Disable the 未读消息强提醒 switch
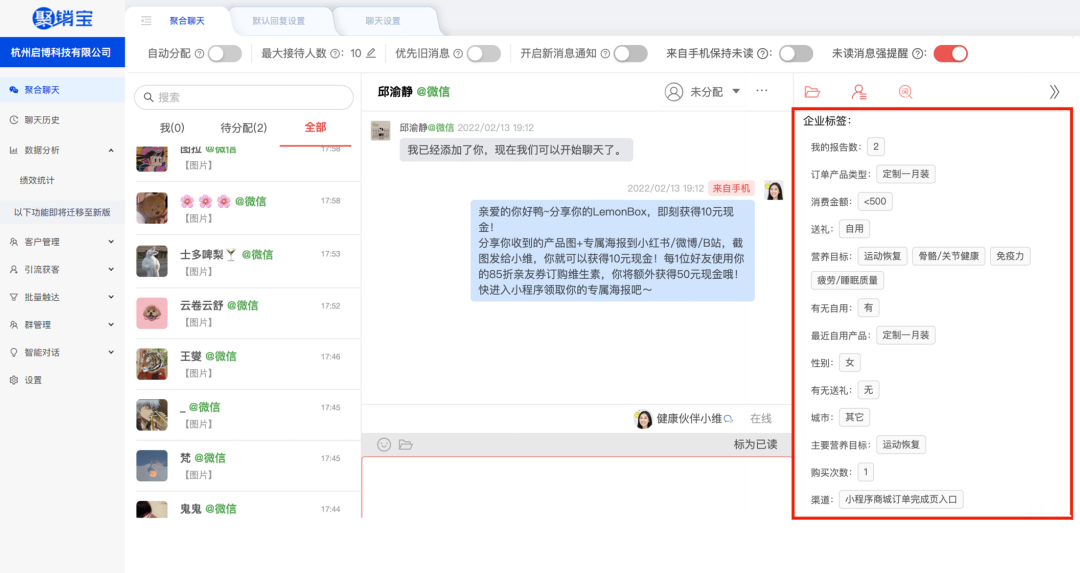The image size is (1080, 573). pos(951,54)
